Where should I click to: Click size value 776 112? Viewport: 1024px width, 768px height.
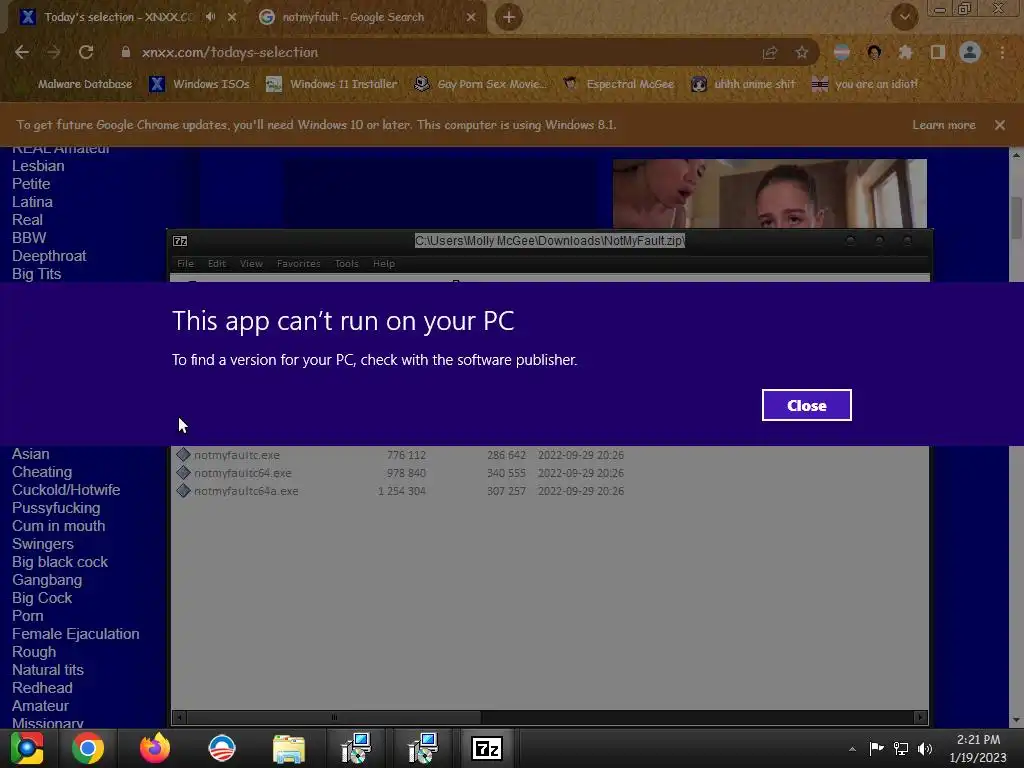(x=406, y=455)
